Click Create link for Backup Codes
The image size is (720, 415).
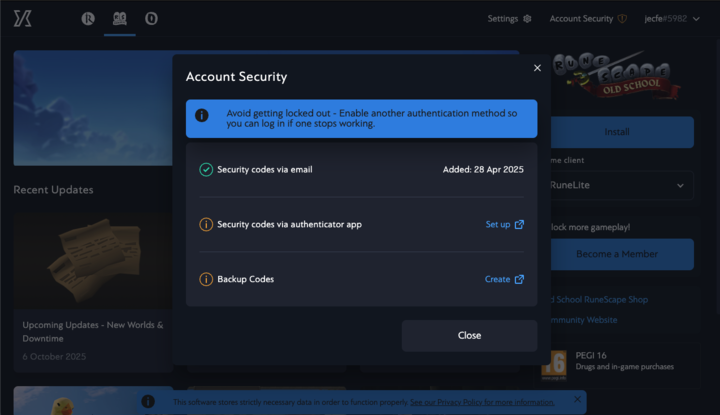click(504, 280)
